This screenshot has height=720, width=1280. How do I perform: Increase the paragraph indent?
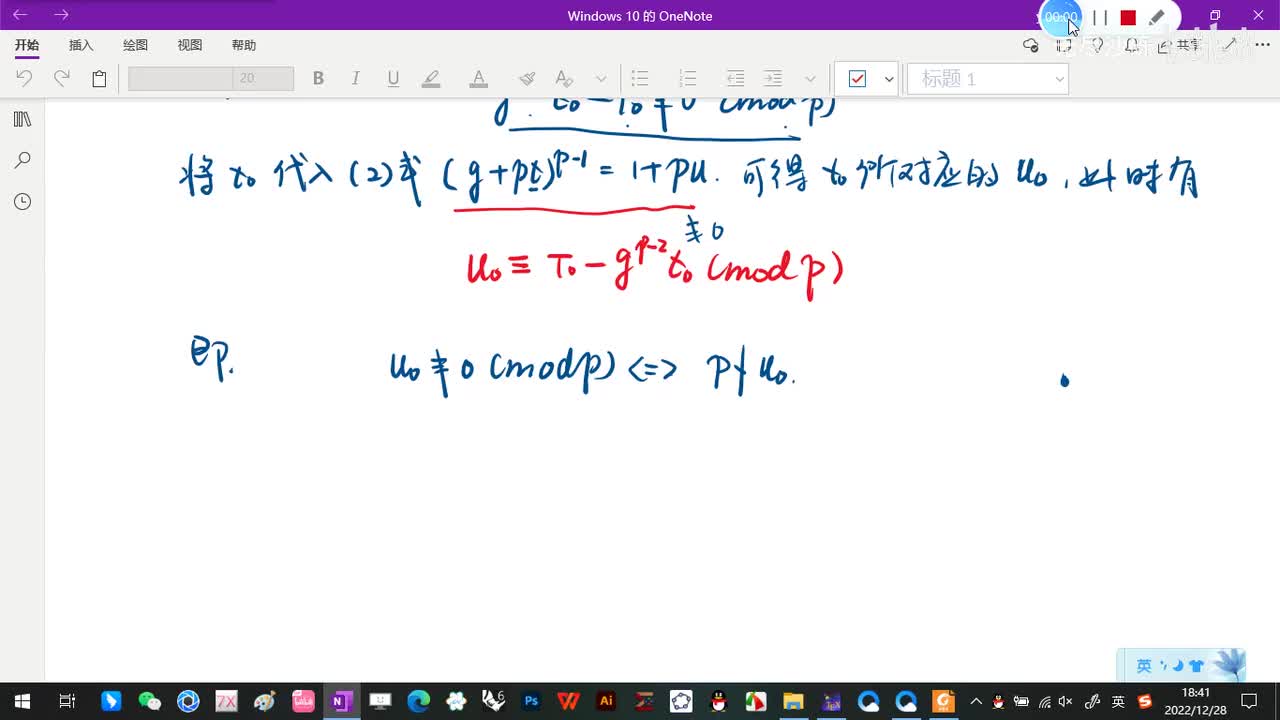pyautogui.click(x=773, y=78)
